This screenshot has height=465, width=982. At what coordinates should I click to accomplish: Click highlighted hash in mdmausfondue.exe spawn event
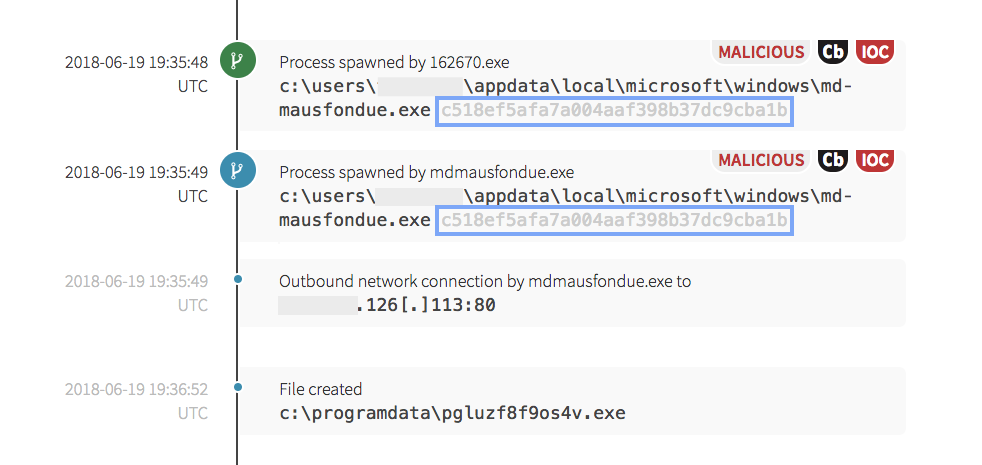pyautogui.click(x=615, y=219)
